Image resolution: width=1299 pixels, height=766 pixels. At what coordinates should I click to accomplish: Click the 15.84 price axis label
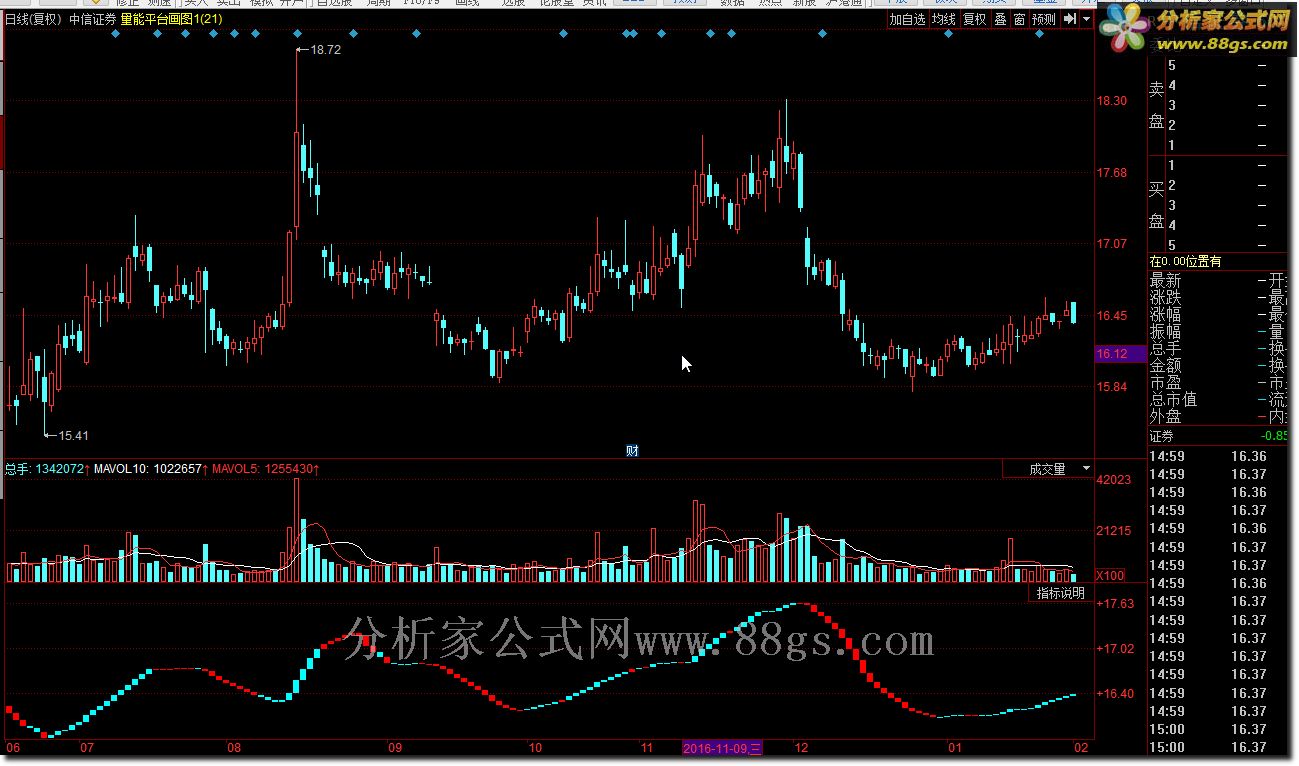[1112, 387]
